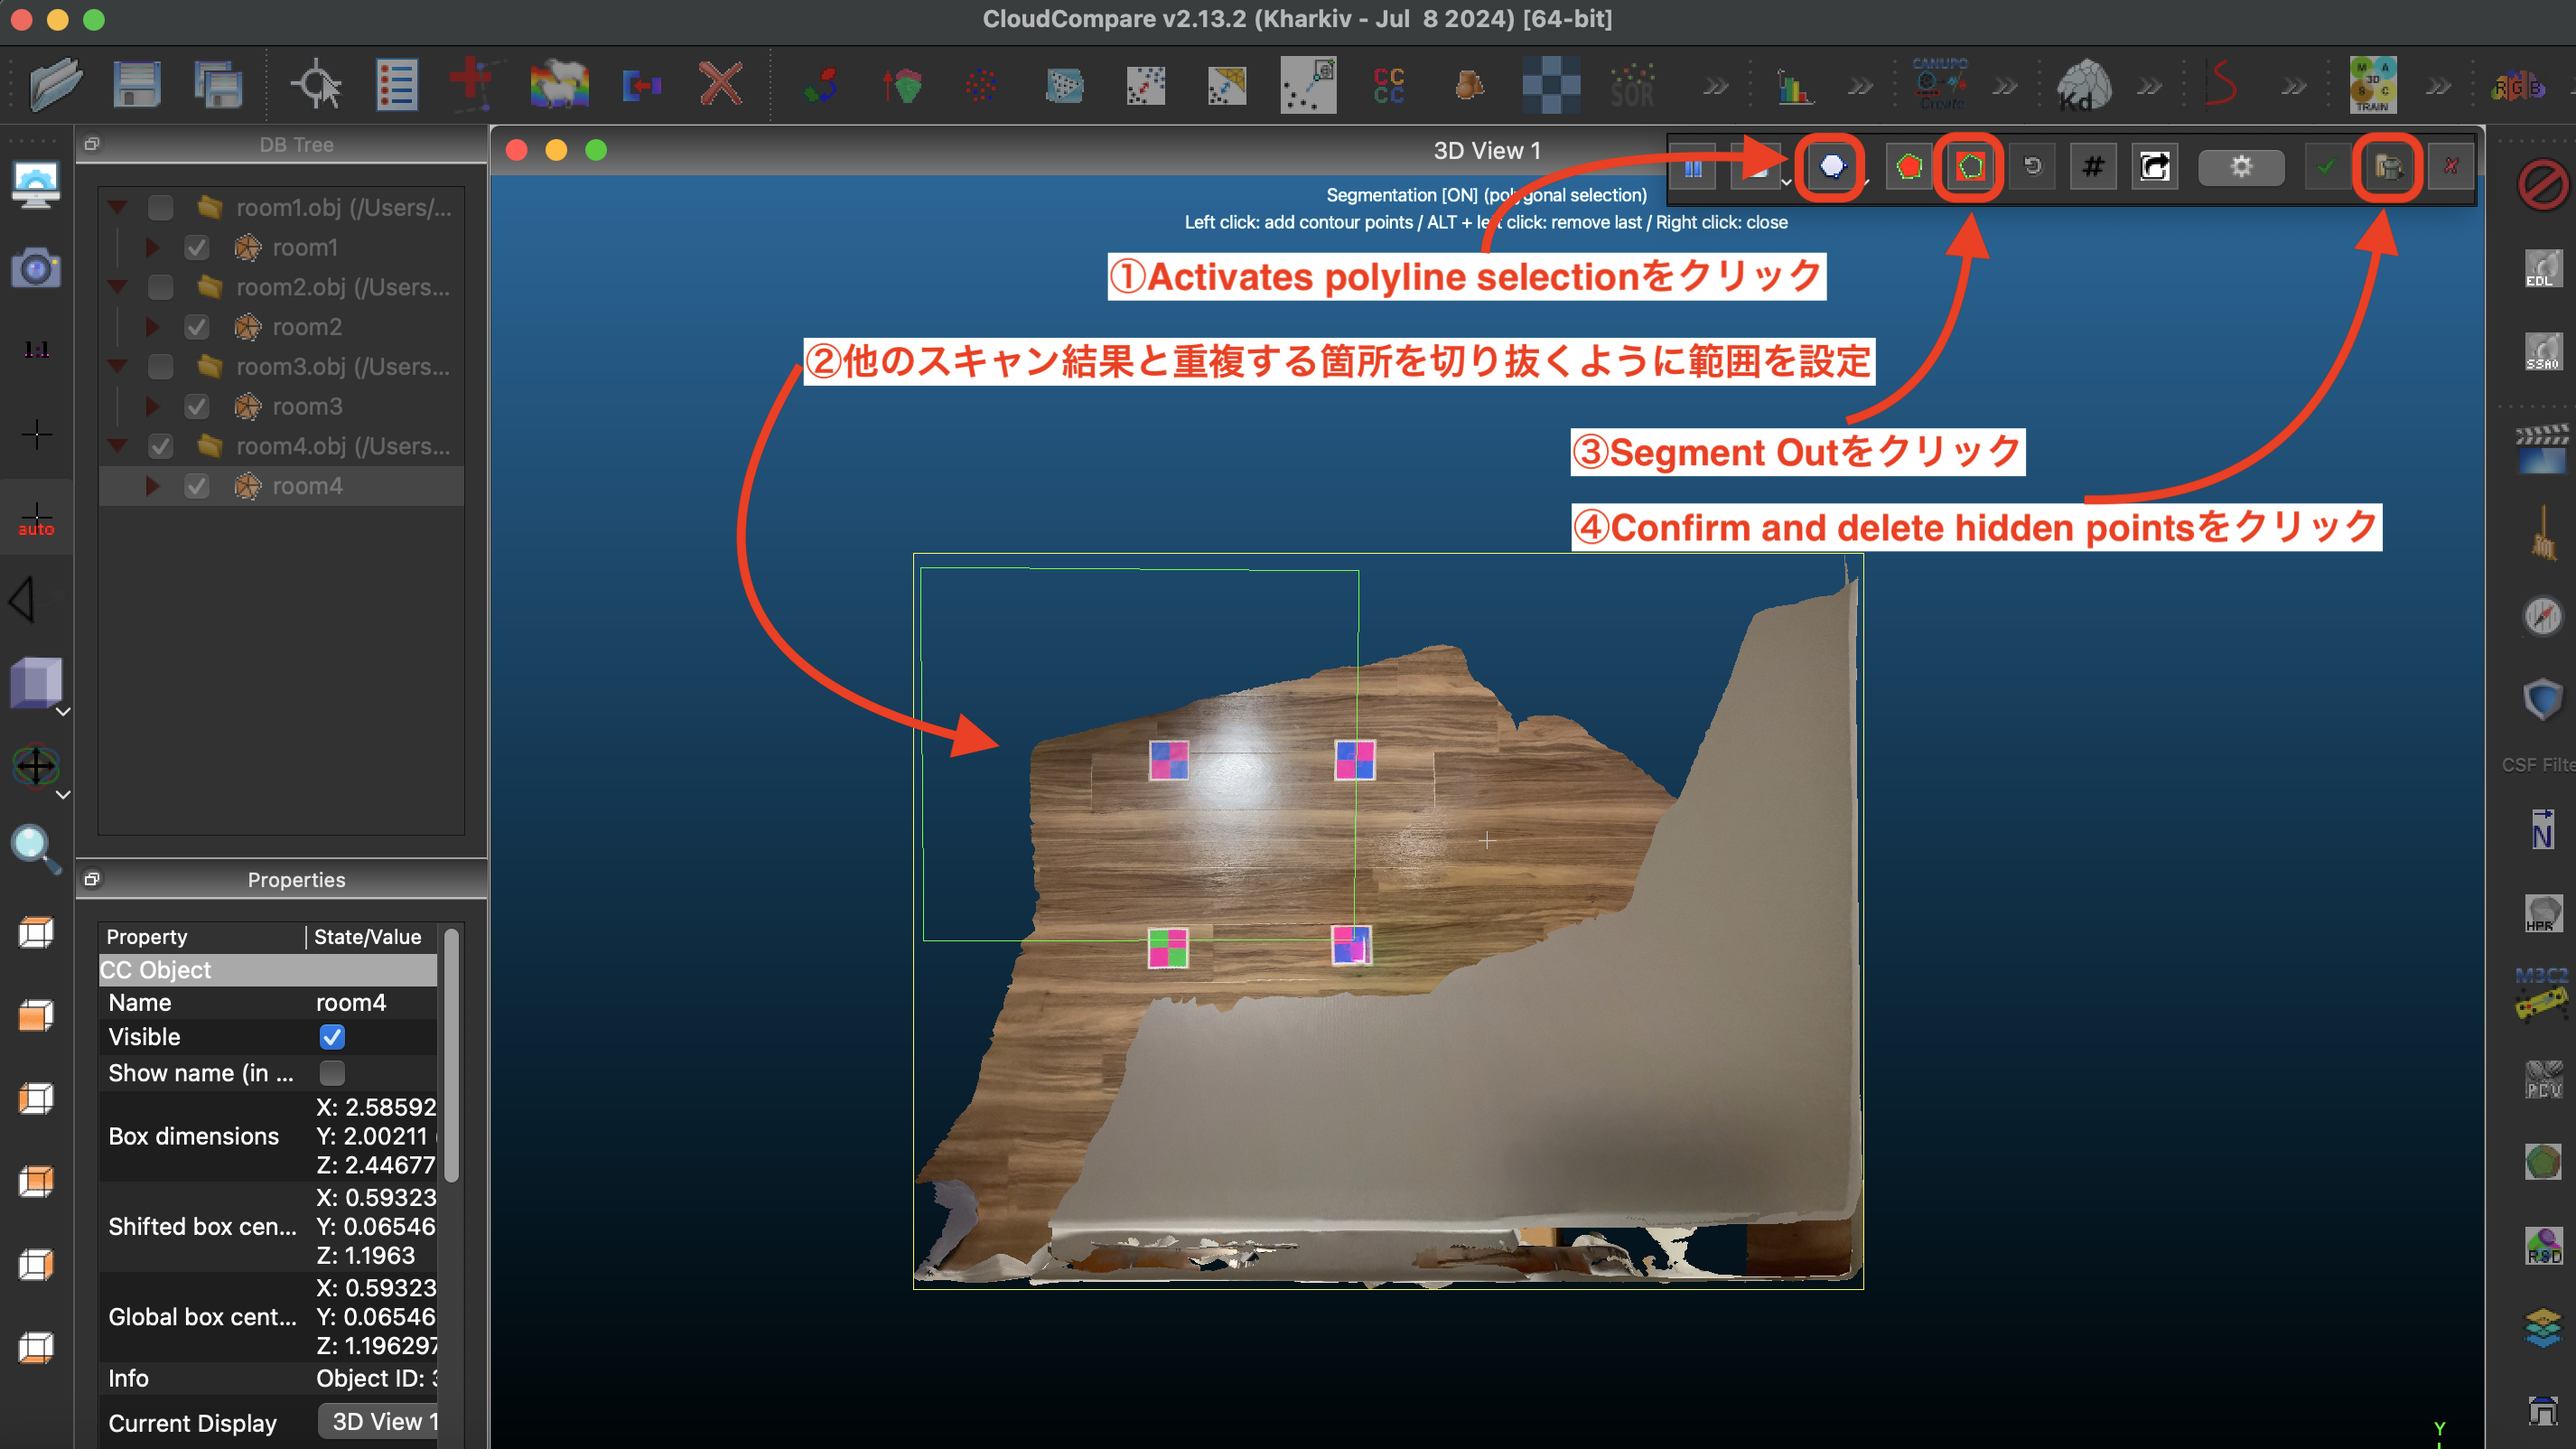Open the Current Display 3D View 1 dropdown

click(378, 1422)
